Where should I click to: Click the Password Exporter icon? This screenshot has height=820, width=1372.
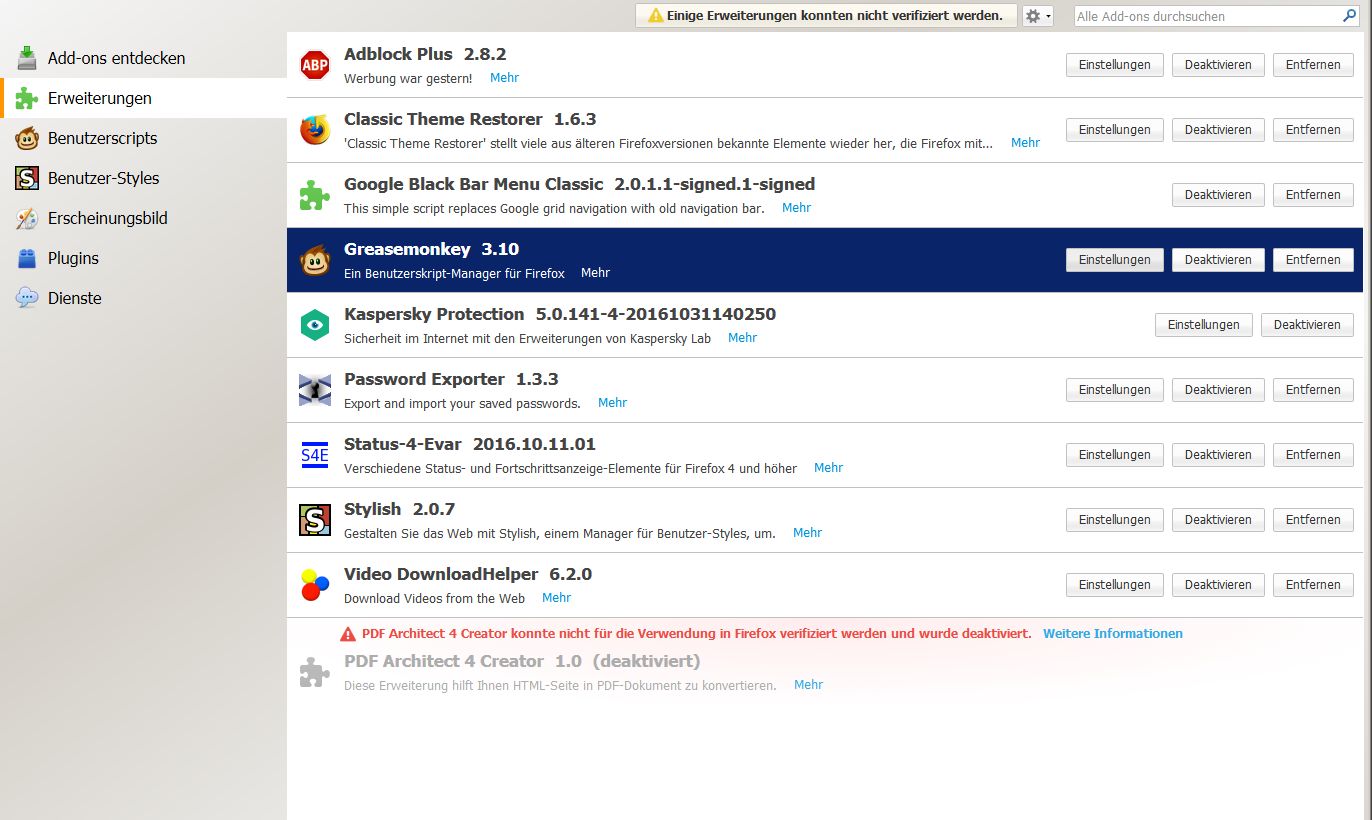[315, 390]
